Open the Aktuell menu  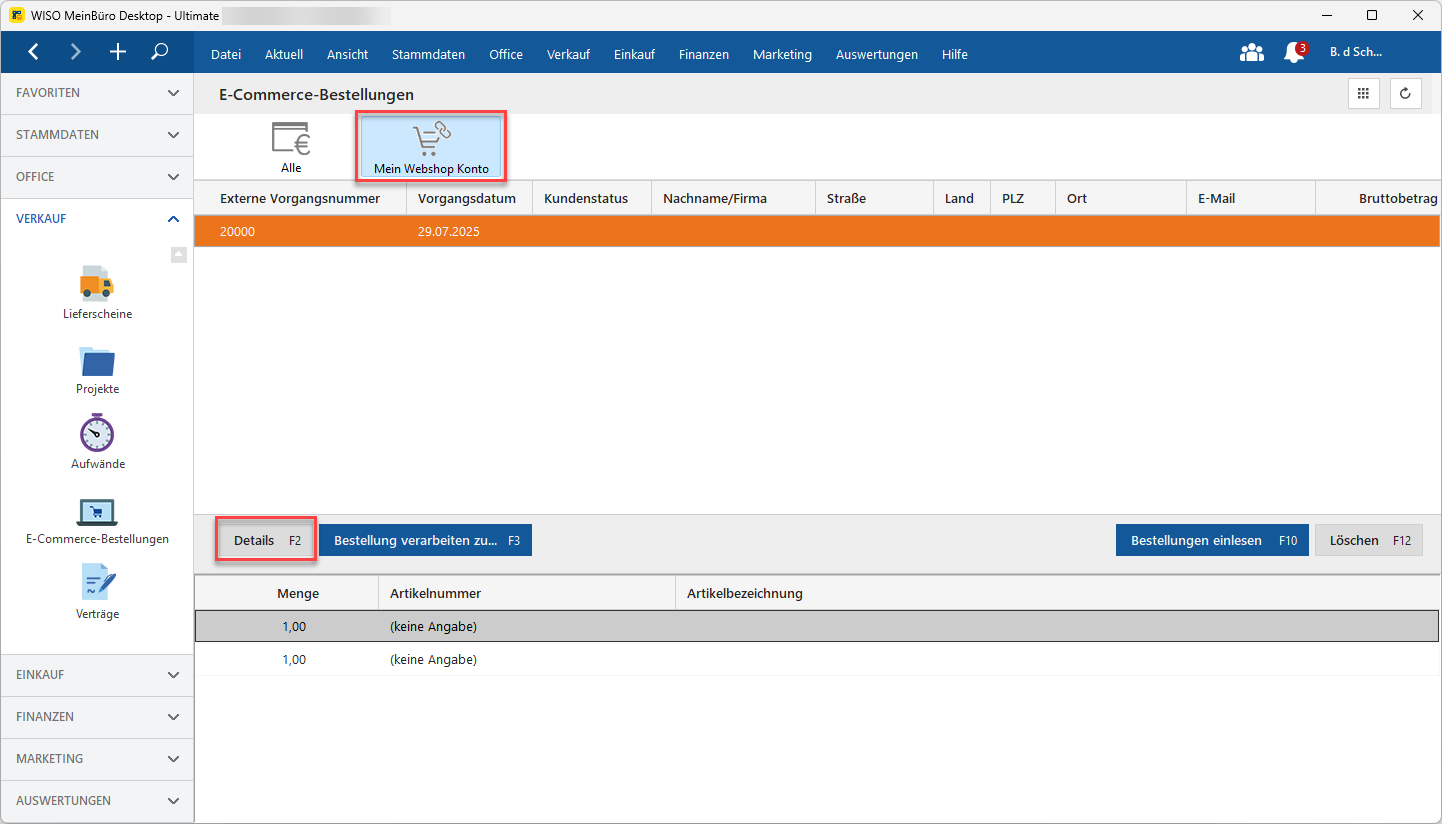click(284, 54)
